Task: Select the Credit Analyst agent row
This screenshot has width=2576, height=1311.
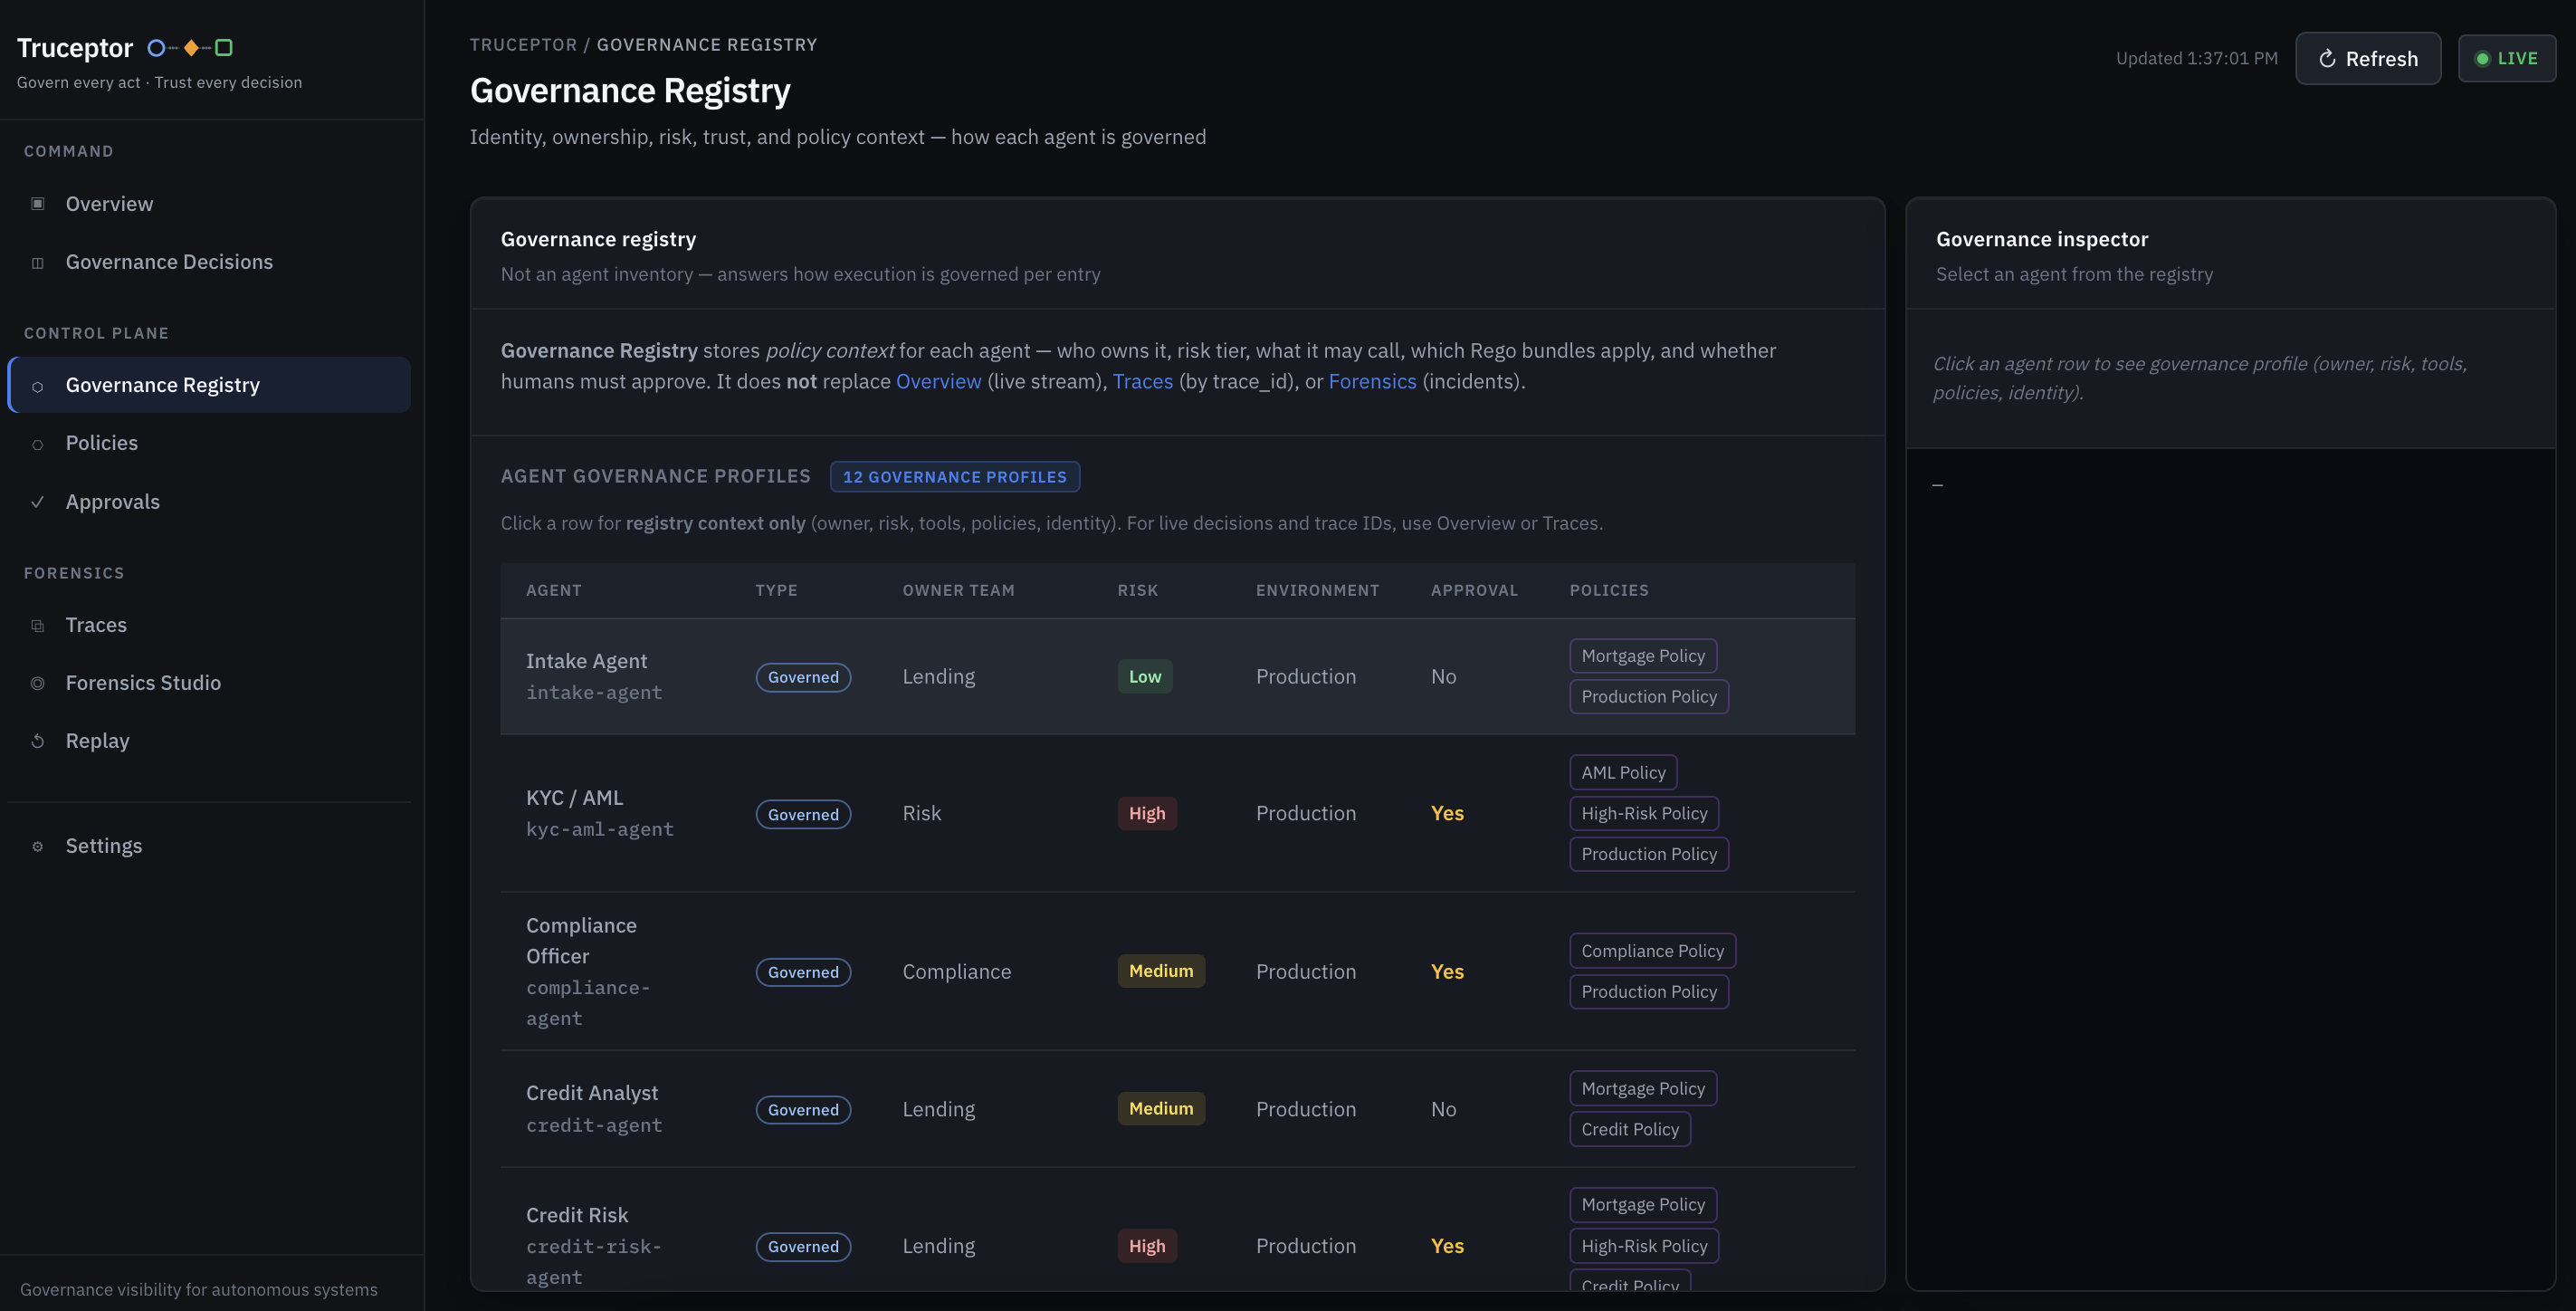Action: [x=1177, y=1109]
